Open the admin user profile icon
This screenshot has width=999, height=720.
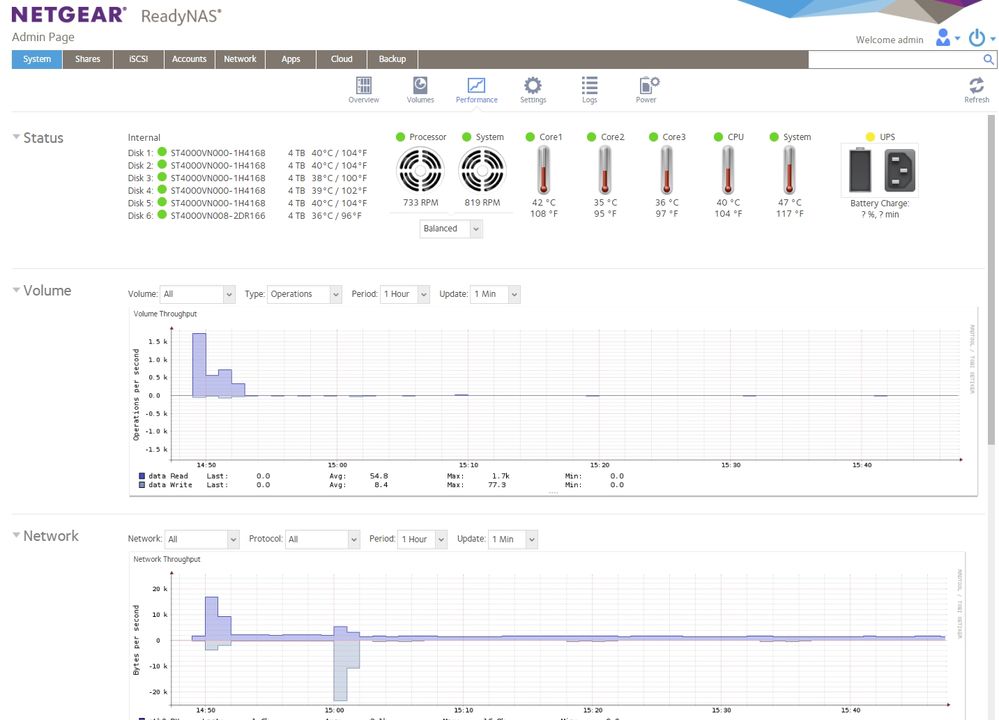[943, 38]
